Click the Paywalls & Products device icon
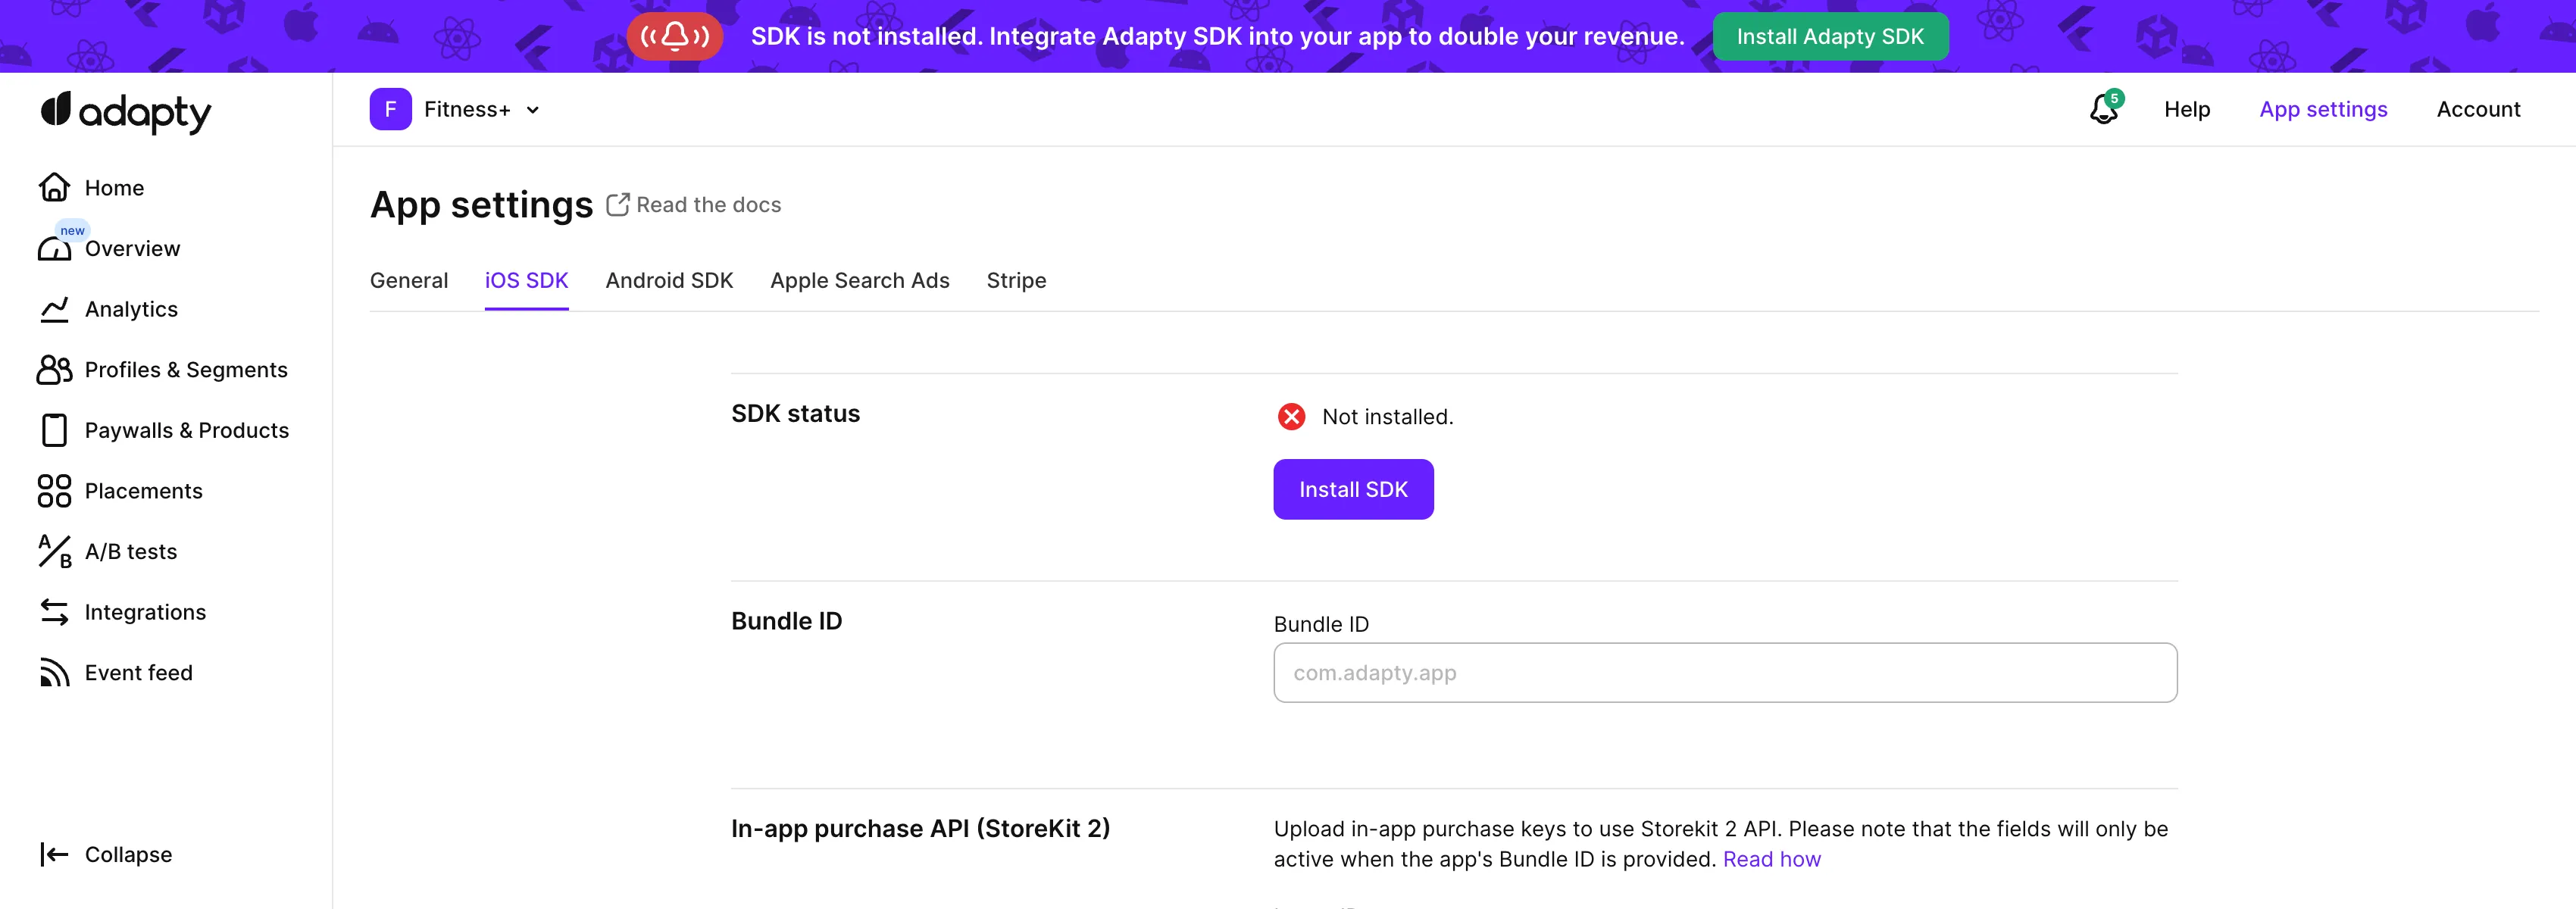2576x909 pixels. click(54, 430)
